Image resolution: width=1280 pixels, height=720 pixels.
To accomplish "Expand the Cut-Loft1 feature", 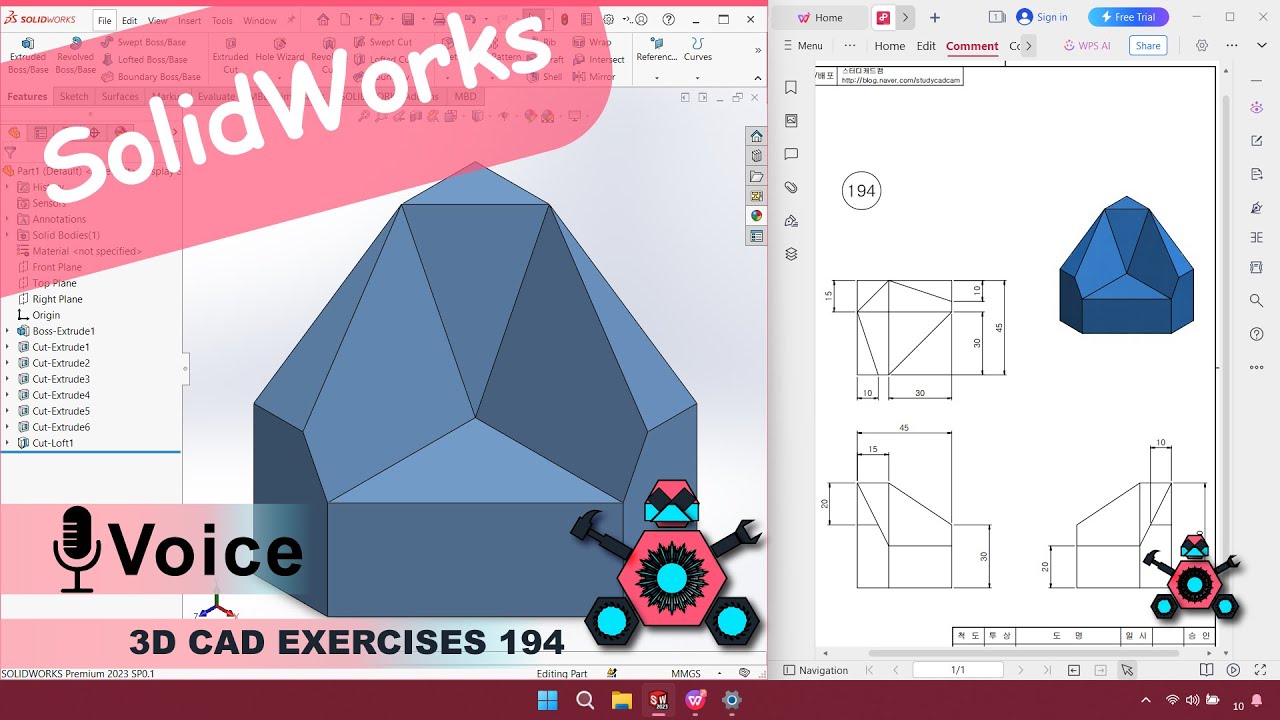I will tap(7, 443).
